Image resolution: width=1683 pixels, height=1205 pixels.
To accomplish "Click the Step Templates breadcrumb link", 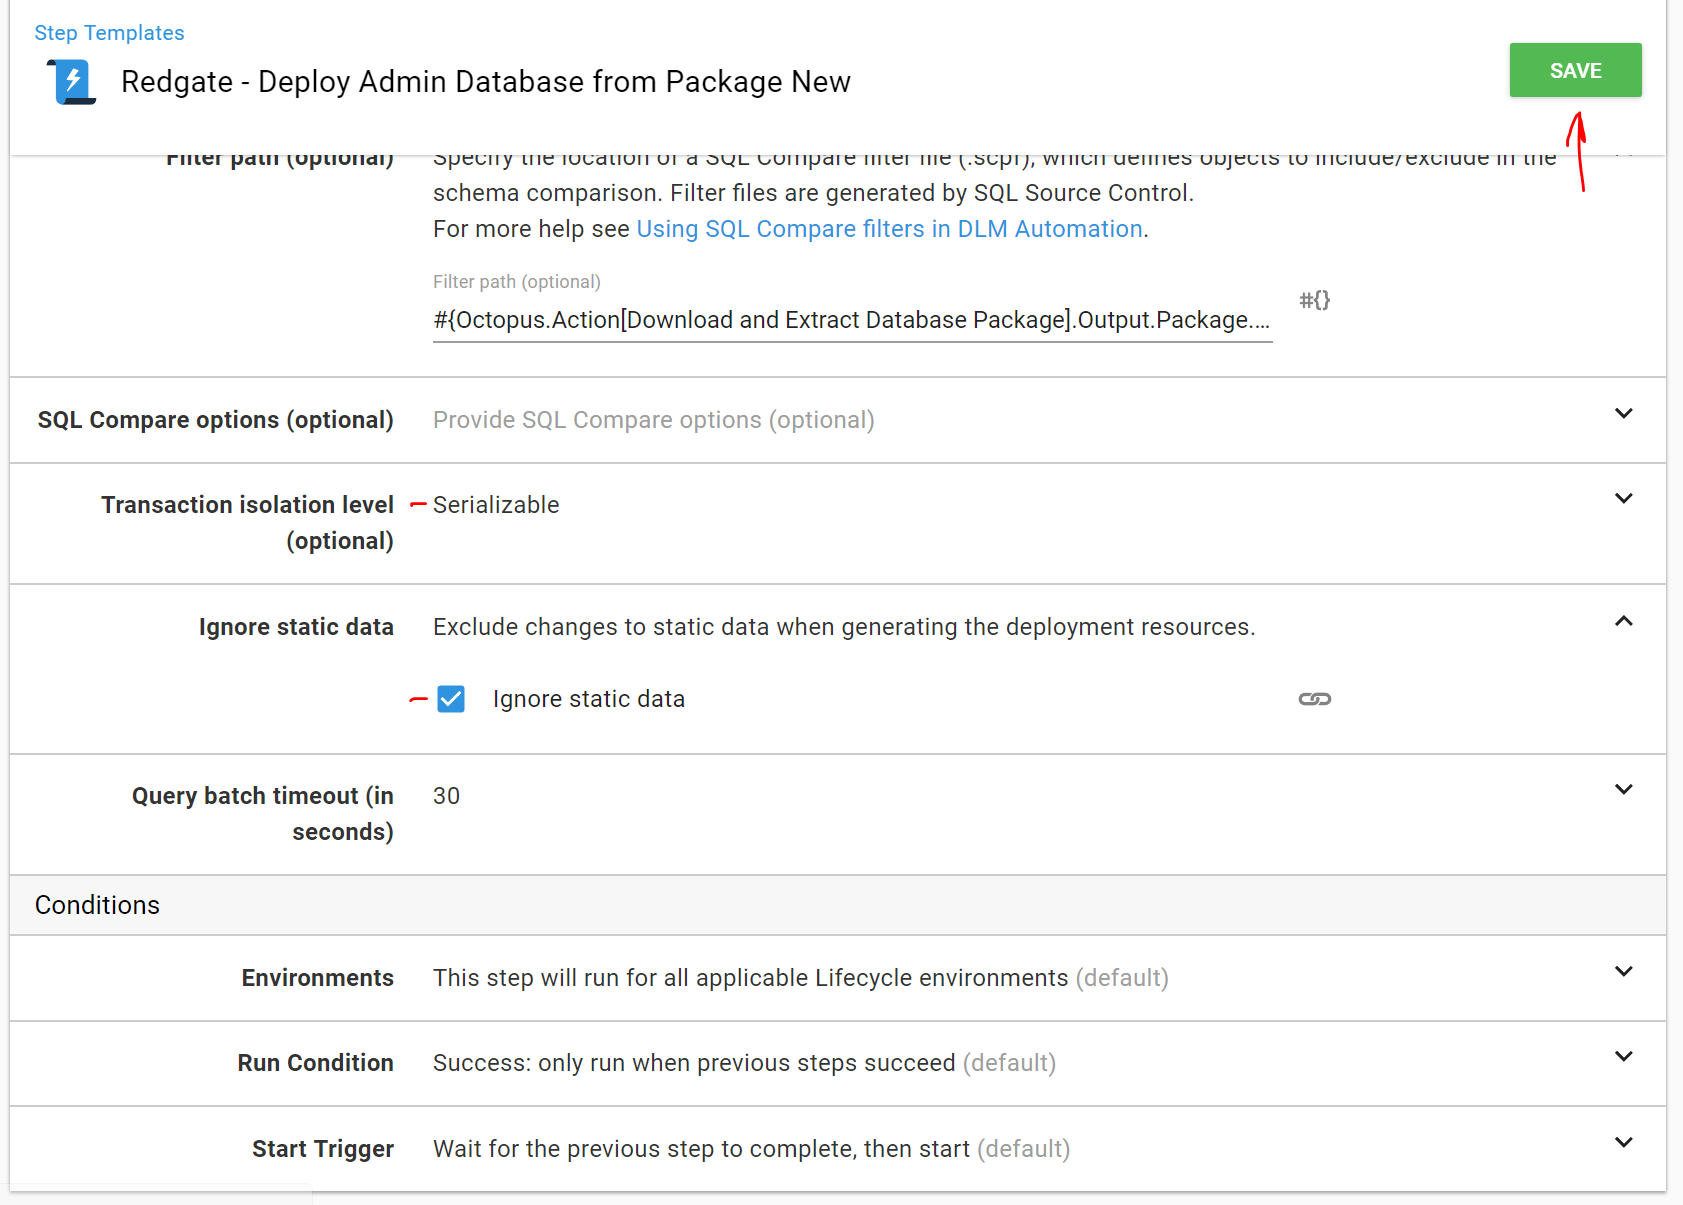I will (109, 33).
